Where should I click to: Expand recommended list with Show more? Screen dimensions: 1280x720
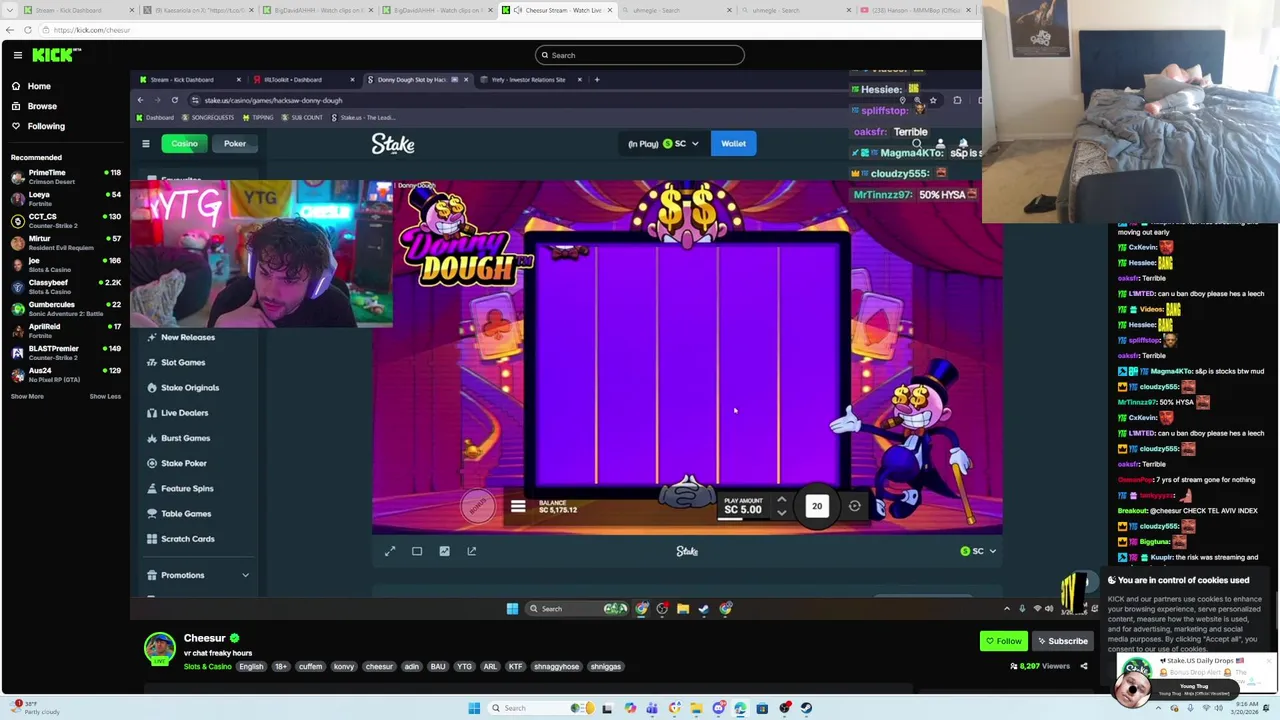pos(27,396)
